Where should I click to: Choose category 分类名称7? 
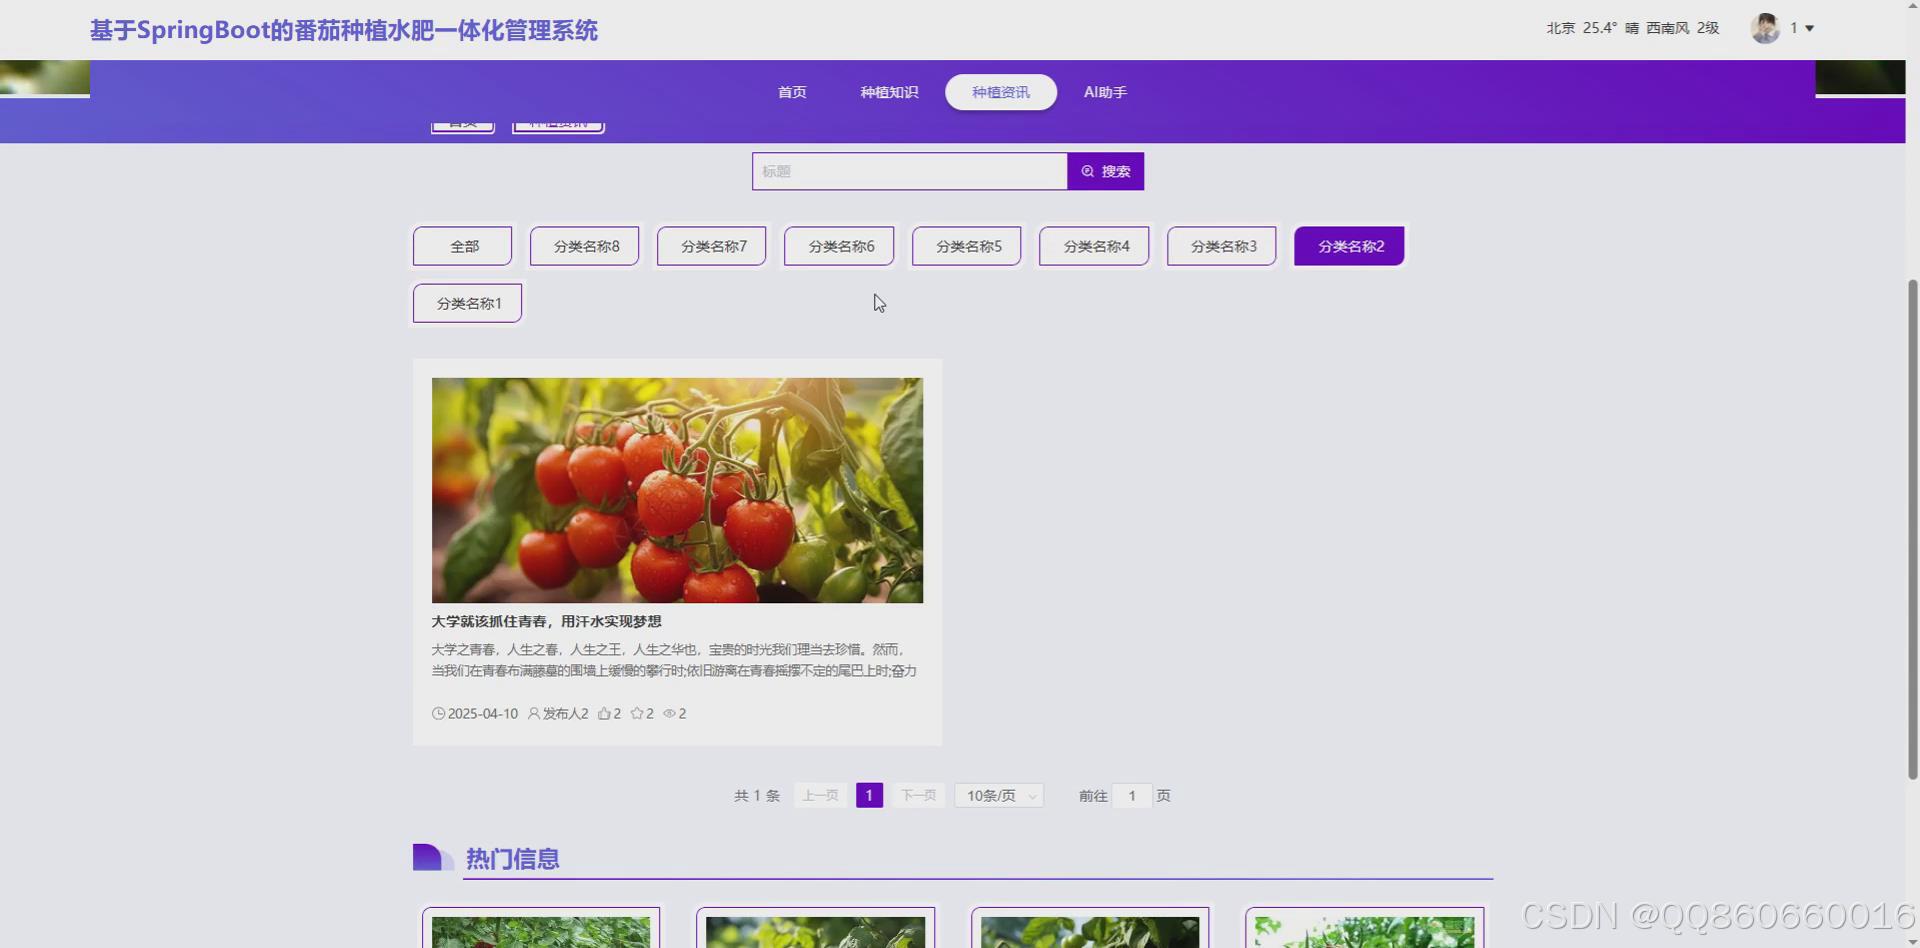click(x=712, y=246)
